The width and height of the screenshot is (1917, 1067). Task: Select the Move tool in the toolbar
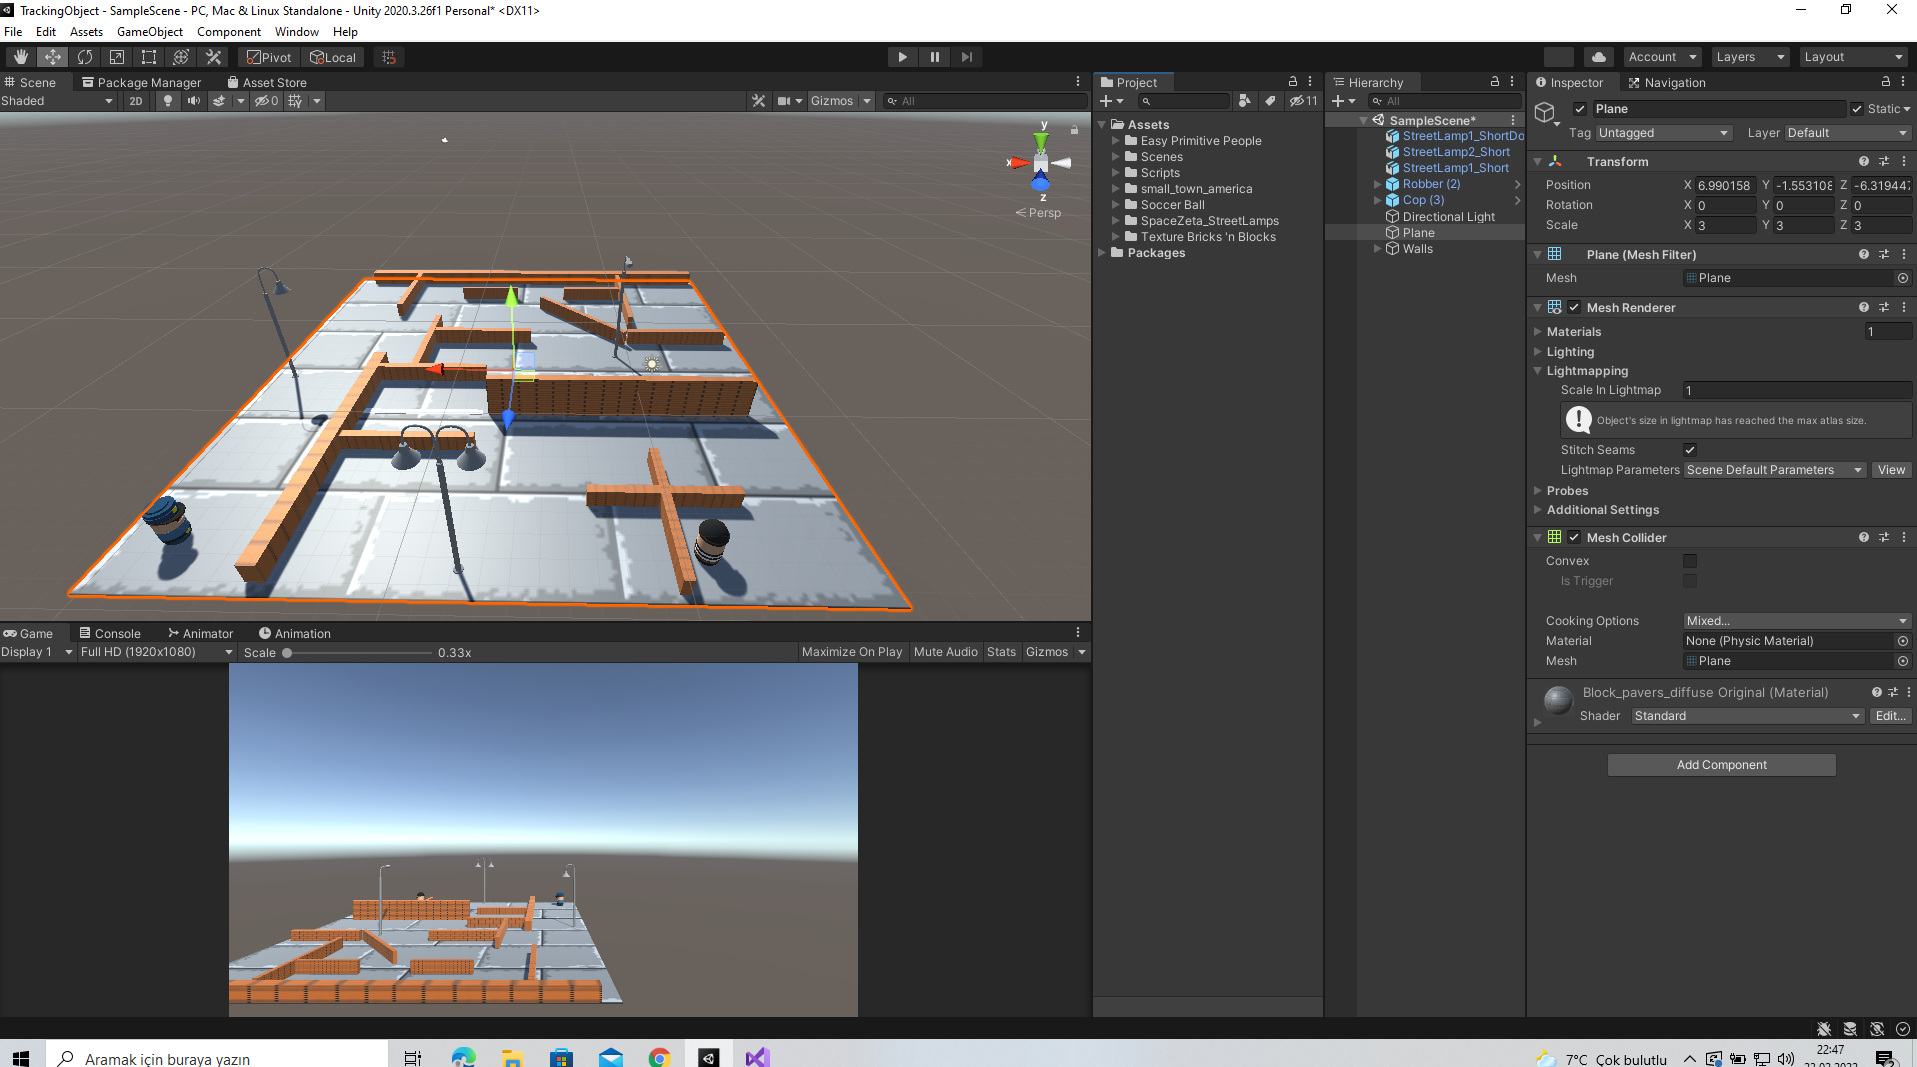[x=52, y=56]
